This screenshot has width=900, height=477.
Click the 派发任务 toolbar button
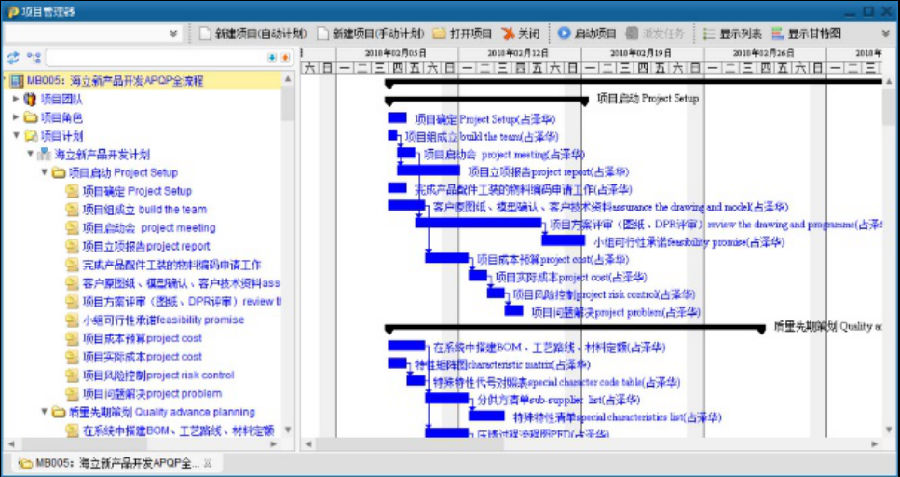coord(655,33)
